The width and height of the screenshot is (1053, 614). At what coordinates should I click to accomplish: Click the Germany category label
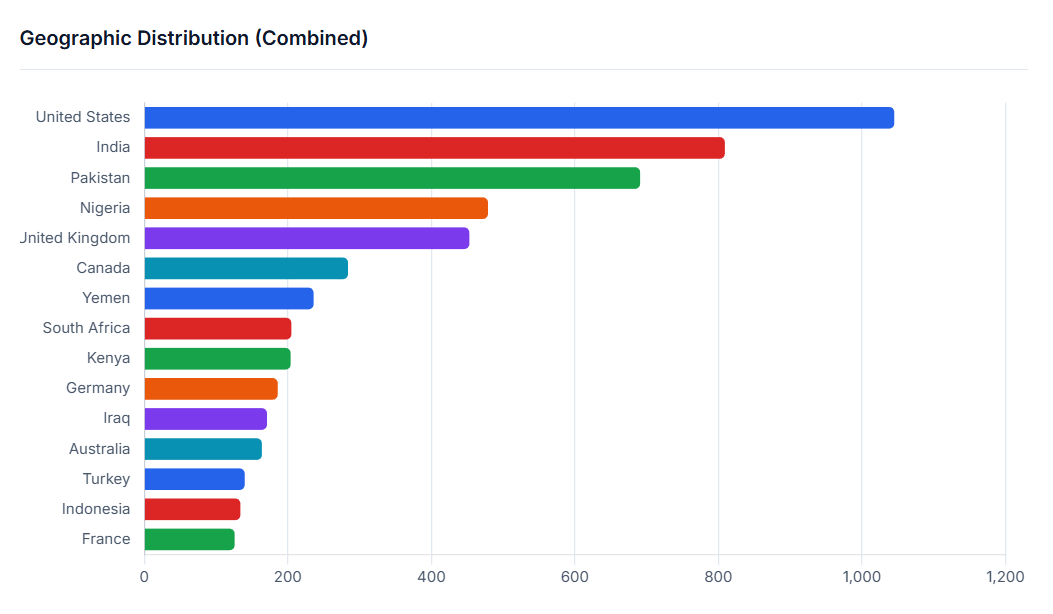[98, 388]
